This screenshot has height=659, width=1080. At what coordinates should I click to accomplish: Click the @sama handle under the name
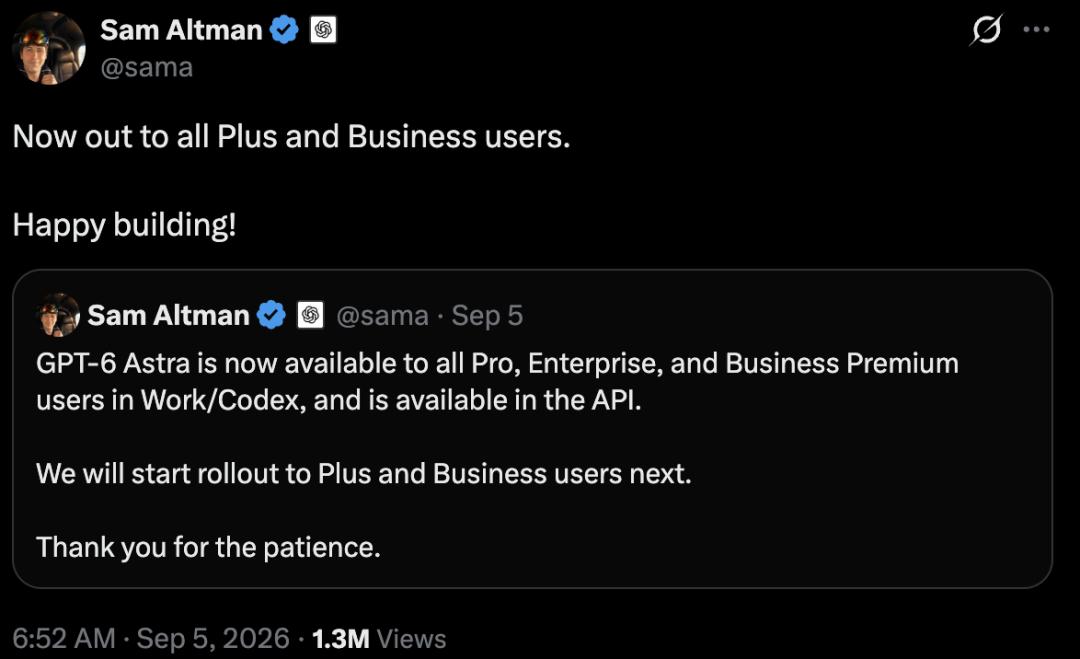click(147, 67)
